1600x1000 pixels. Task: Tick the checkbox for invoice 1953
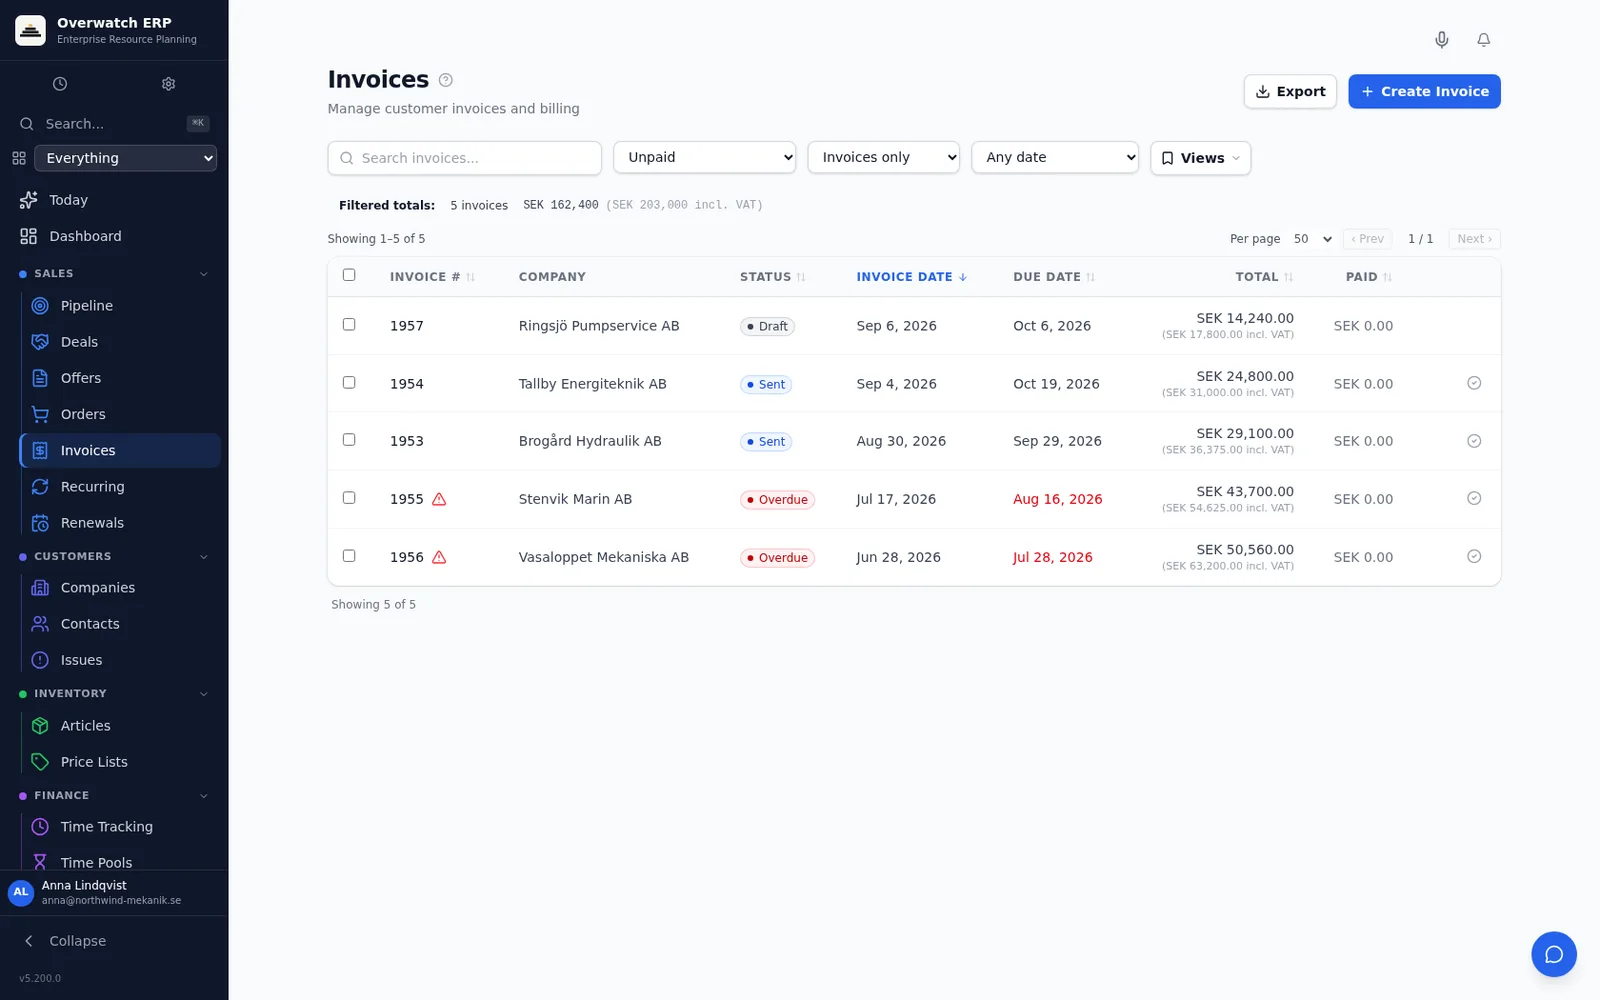[349, 439]
